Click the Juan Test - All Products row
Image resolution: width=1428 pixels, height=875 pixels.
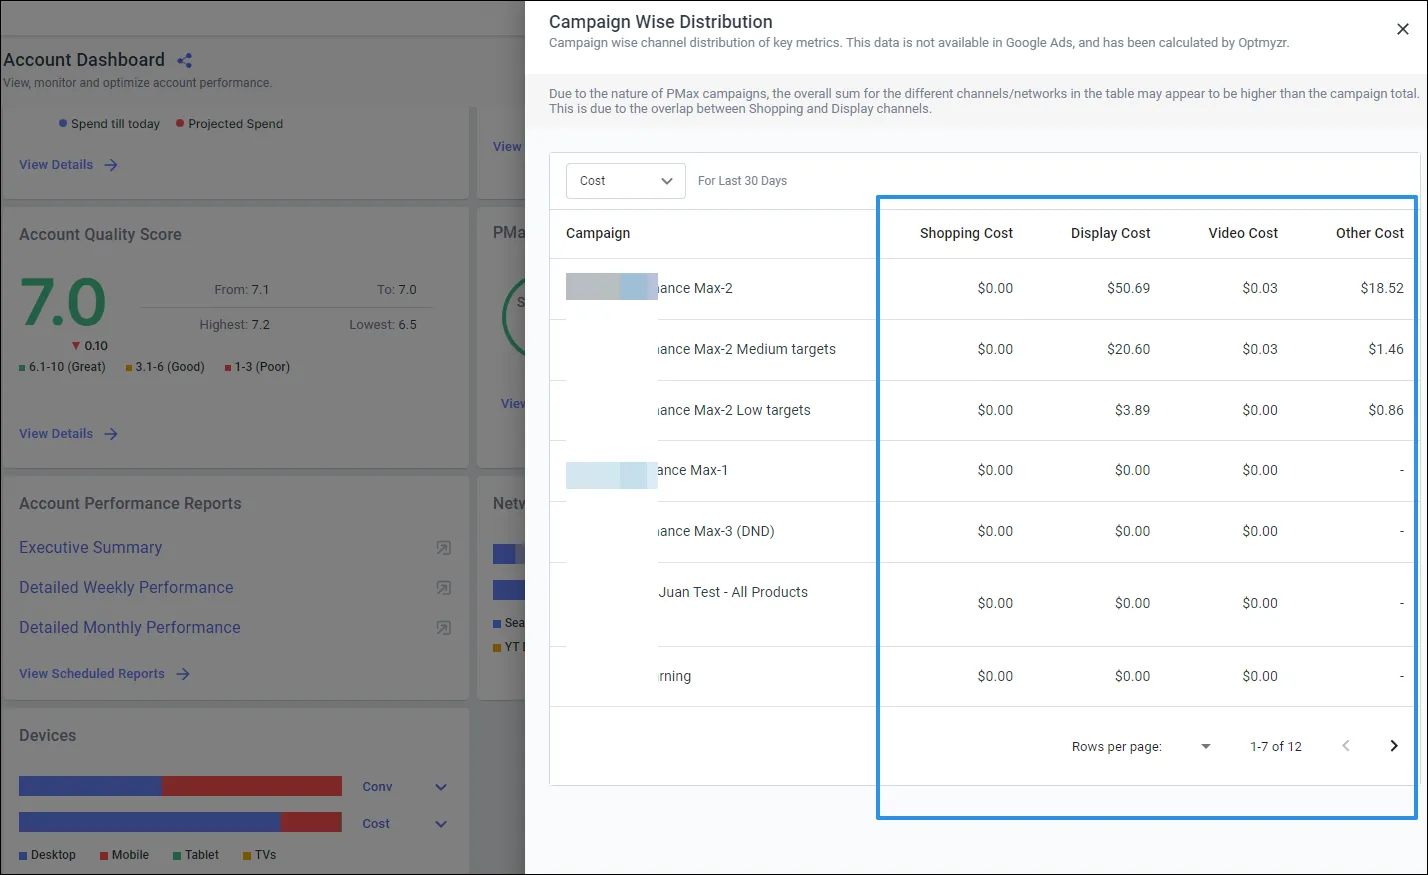click(x=984, y=604)
